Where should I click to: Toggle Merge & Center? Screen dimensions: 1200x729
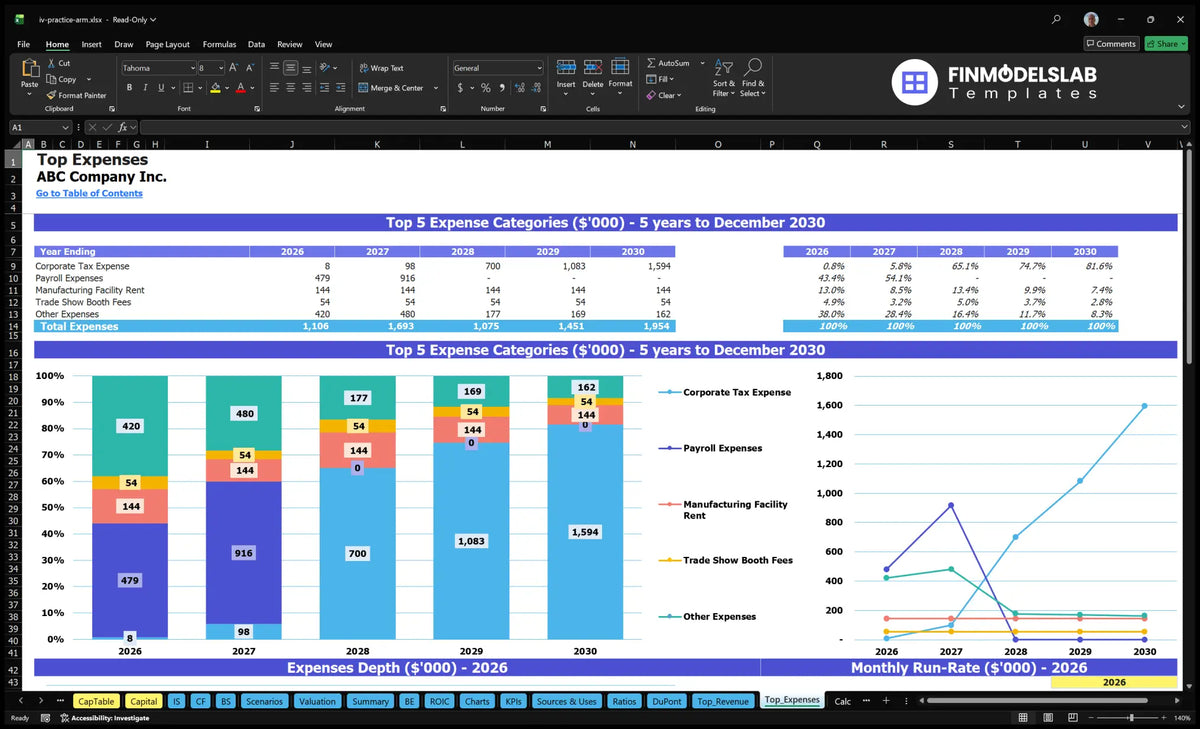click(391, 88)
